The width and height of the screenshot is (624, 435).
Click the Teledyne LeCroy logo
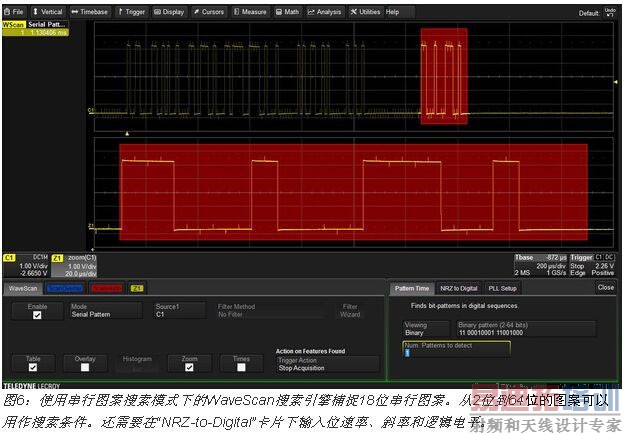click(31, 386)
